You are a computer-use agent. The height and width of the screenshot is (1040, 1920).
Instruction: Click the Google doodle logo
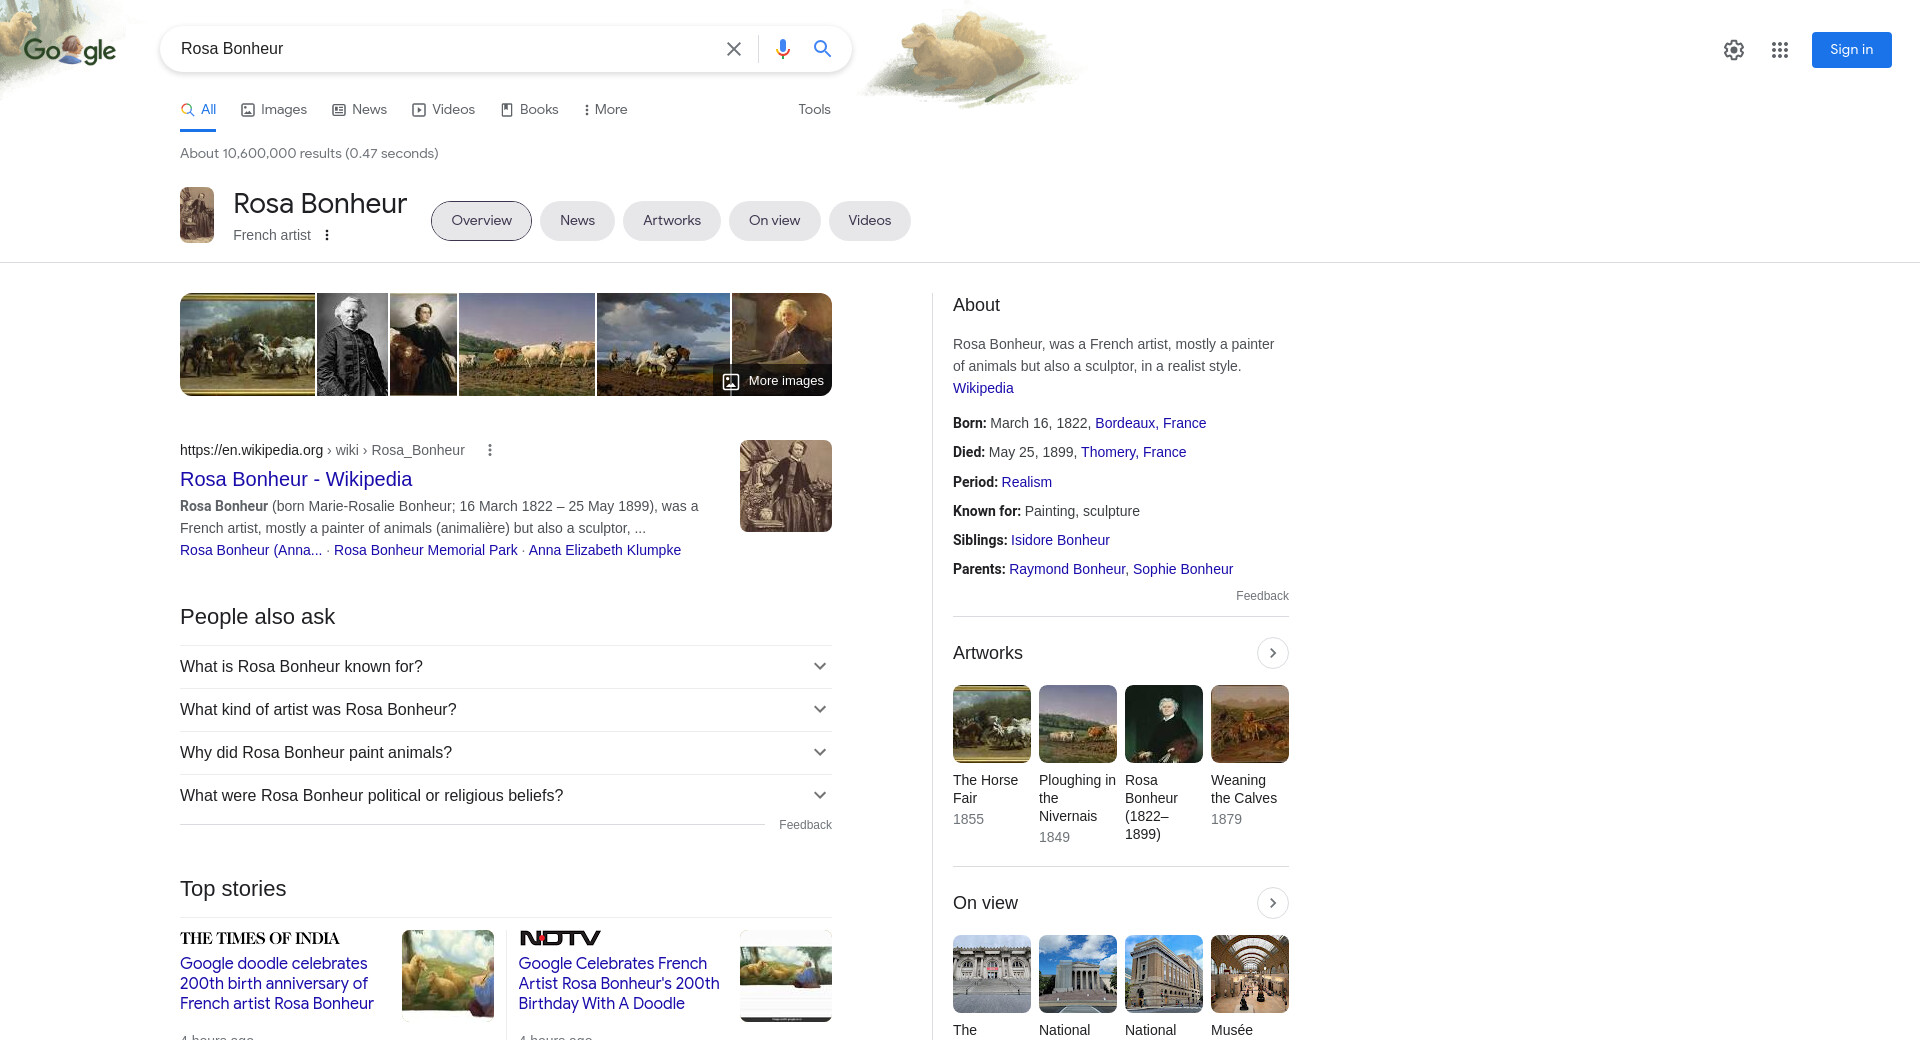70,49
